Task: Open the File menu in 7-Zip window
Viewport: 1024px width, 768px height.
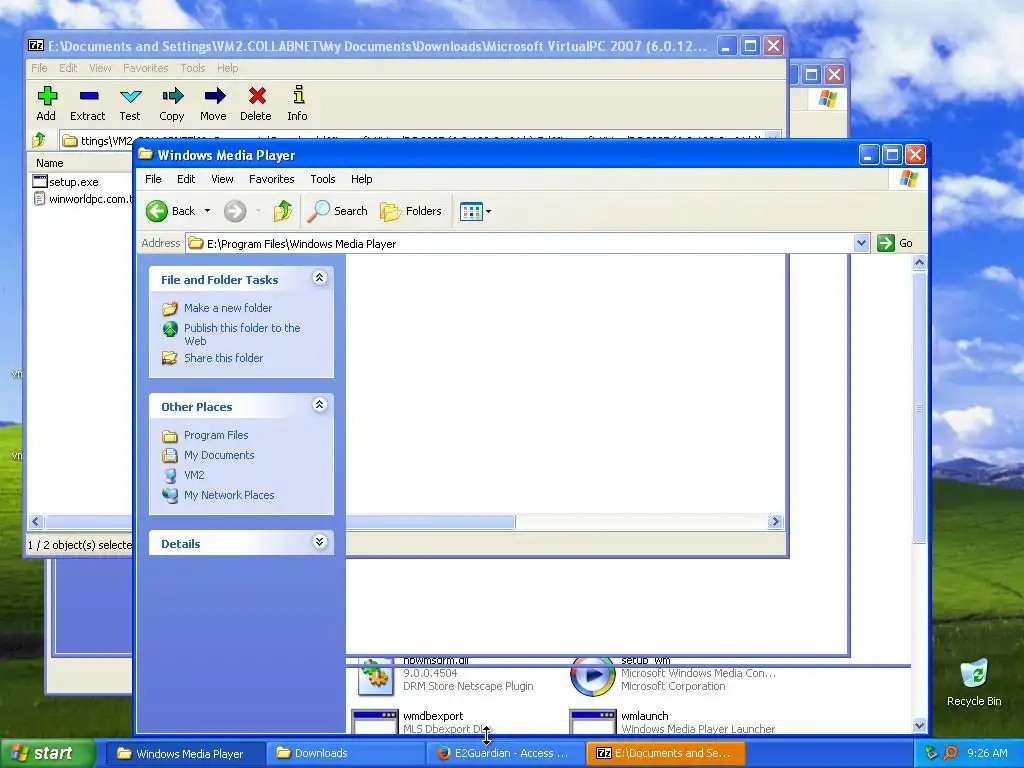Action: [39, 68]
